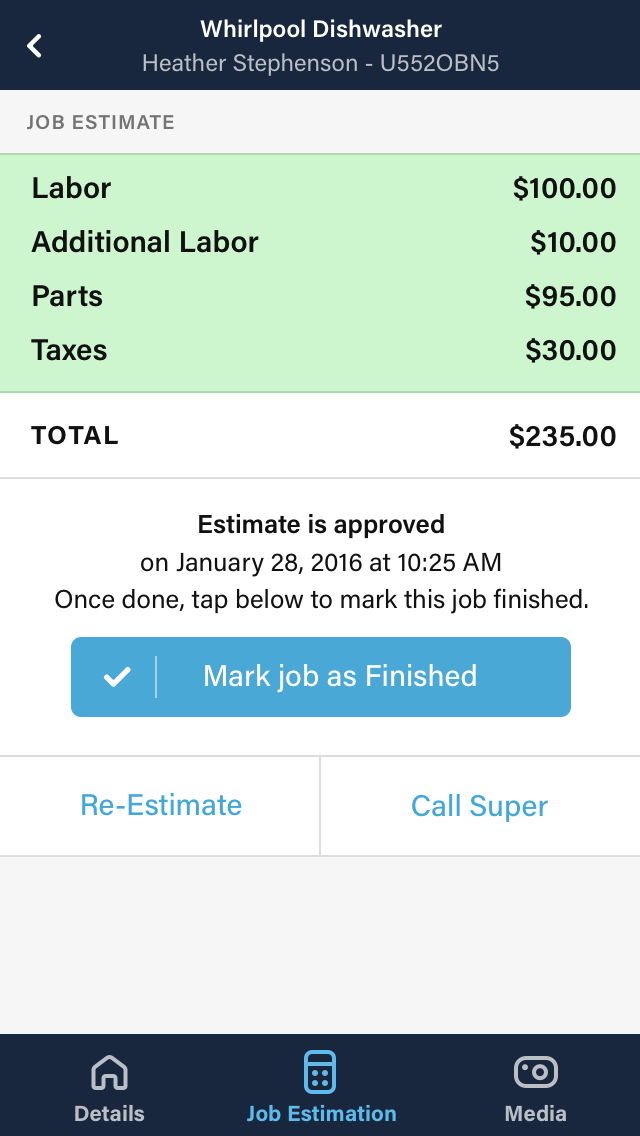Tap the back arrow icon
This screenshot has height=1136, width=640.
click(34, 46)
